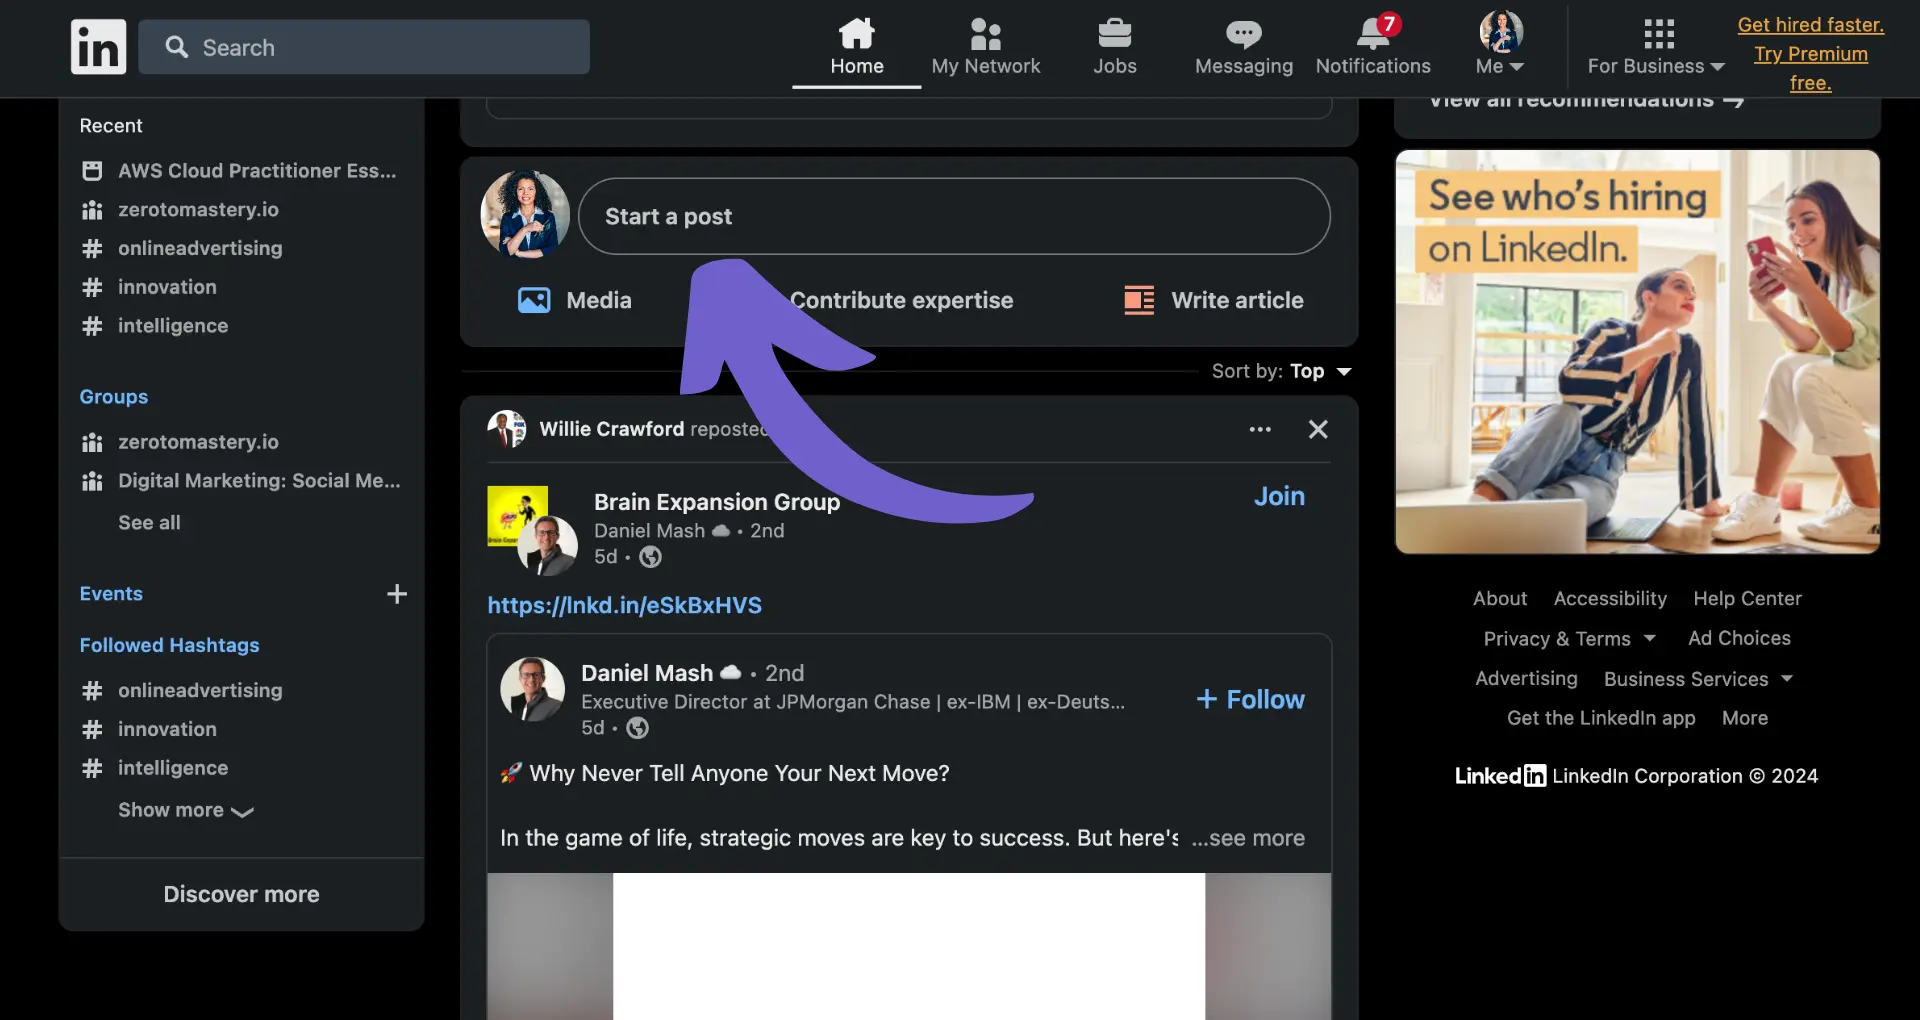Click the For Business grid icon
This screenshot has height=1020, width=1920.
tap(1658, 34)
